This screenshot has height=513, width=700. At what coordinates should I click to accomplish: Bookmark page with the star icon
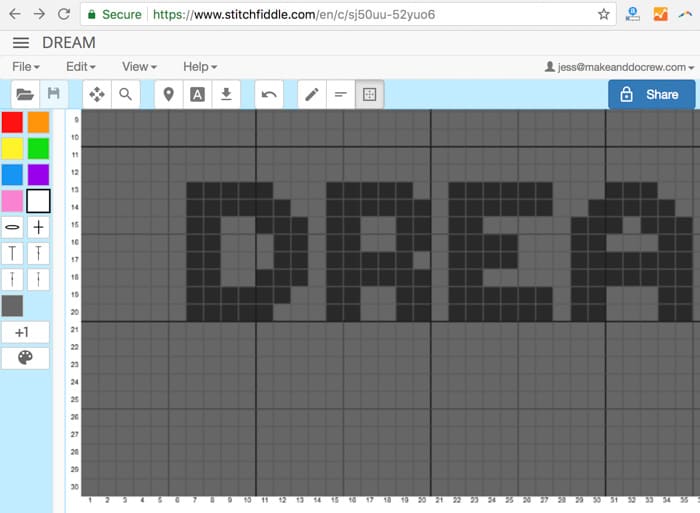pos(604,14)
